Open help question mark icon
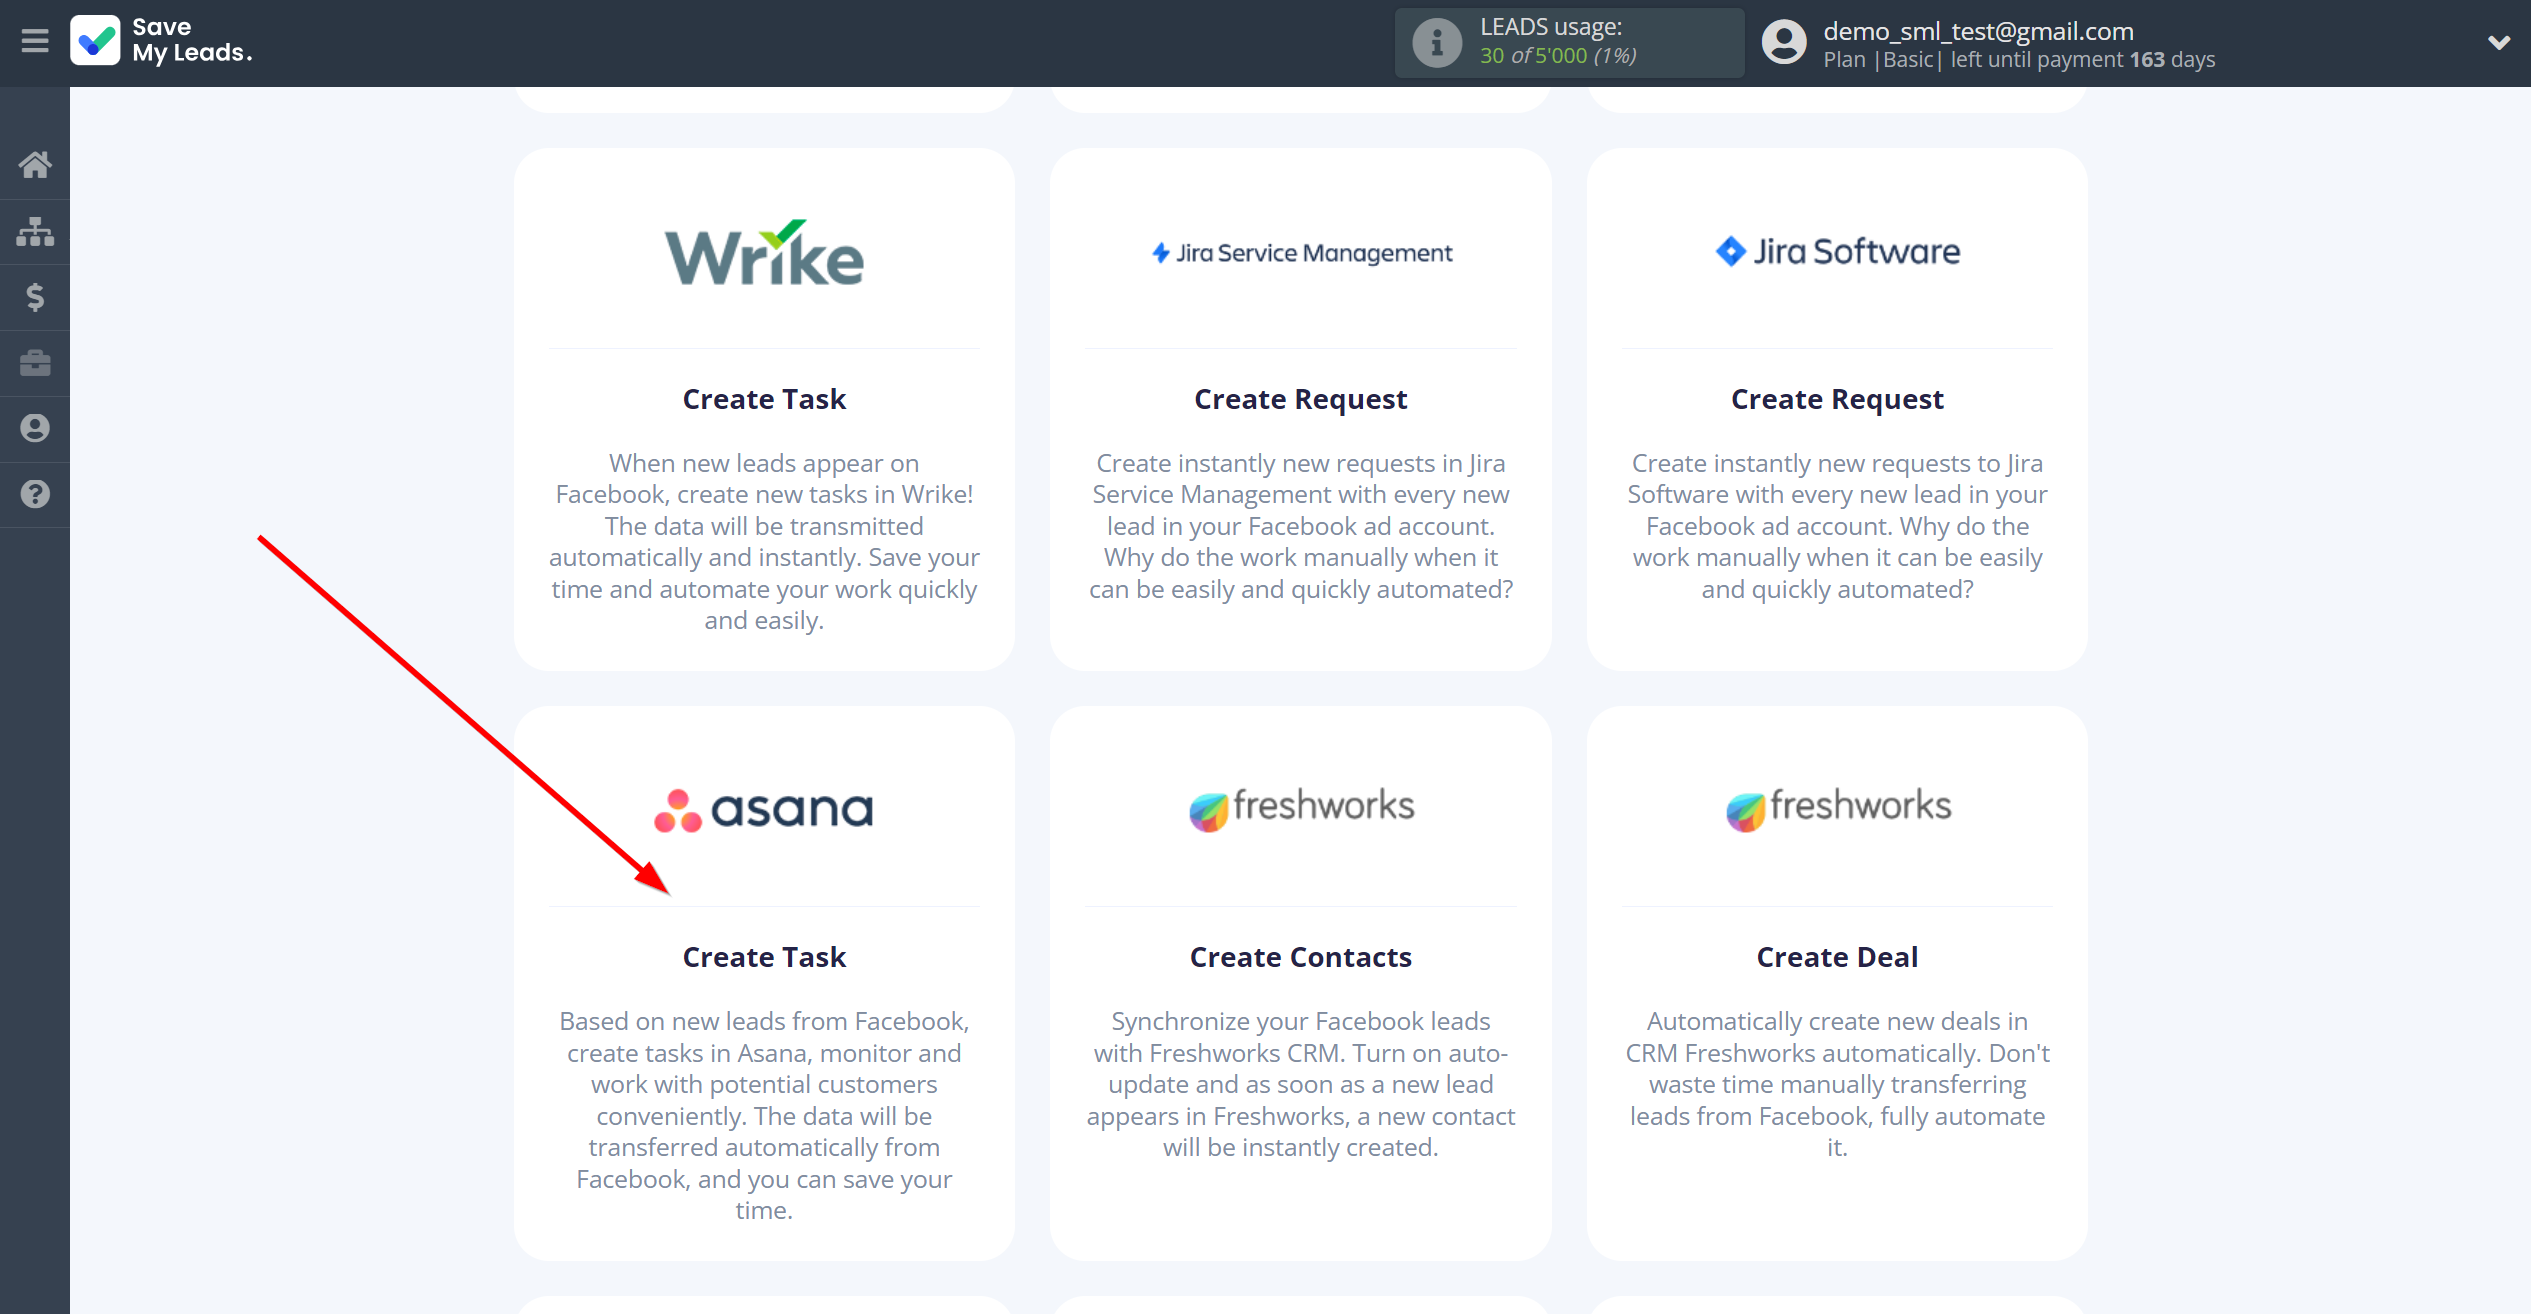The image size is (2531, 1314). [x=35, y=494]
